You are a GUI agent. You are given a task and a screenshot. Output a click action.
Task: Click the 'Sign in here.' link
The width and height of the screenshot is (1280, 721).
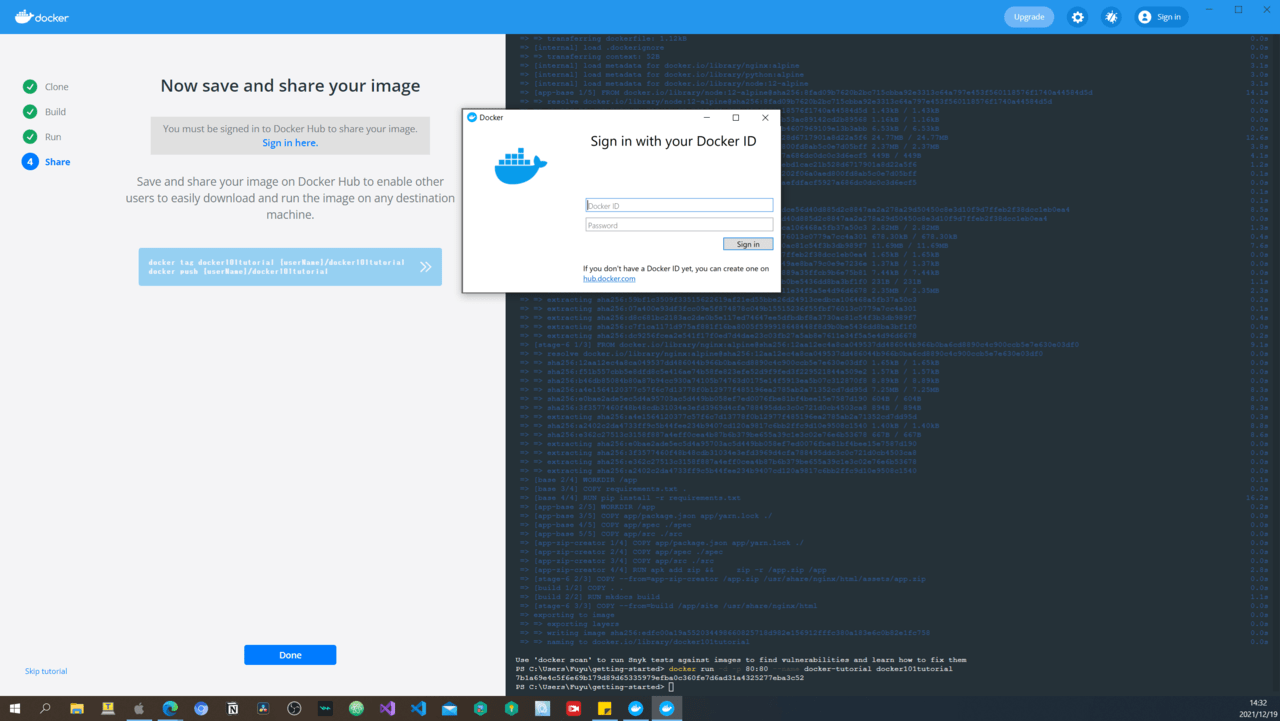(x=290, y=143)
